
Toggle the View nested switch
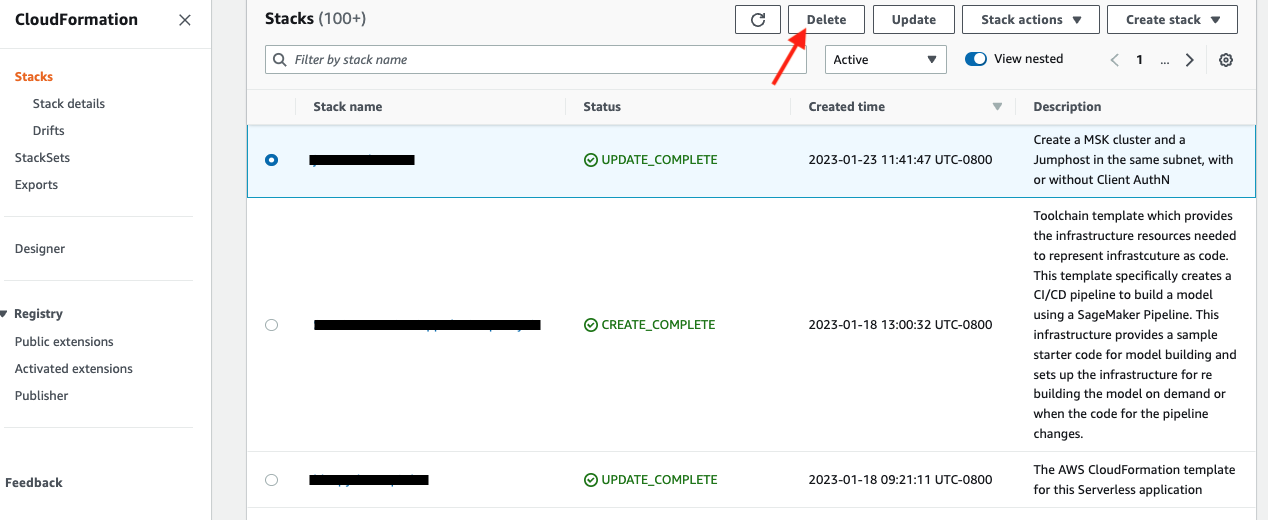click(x=976, y=59)
